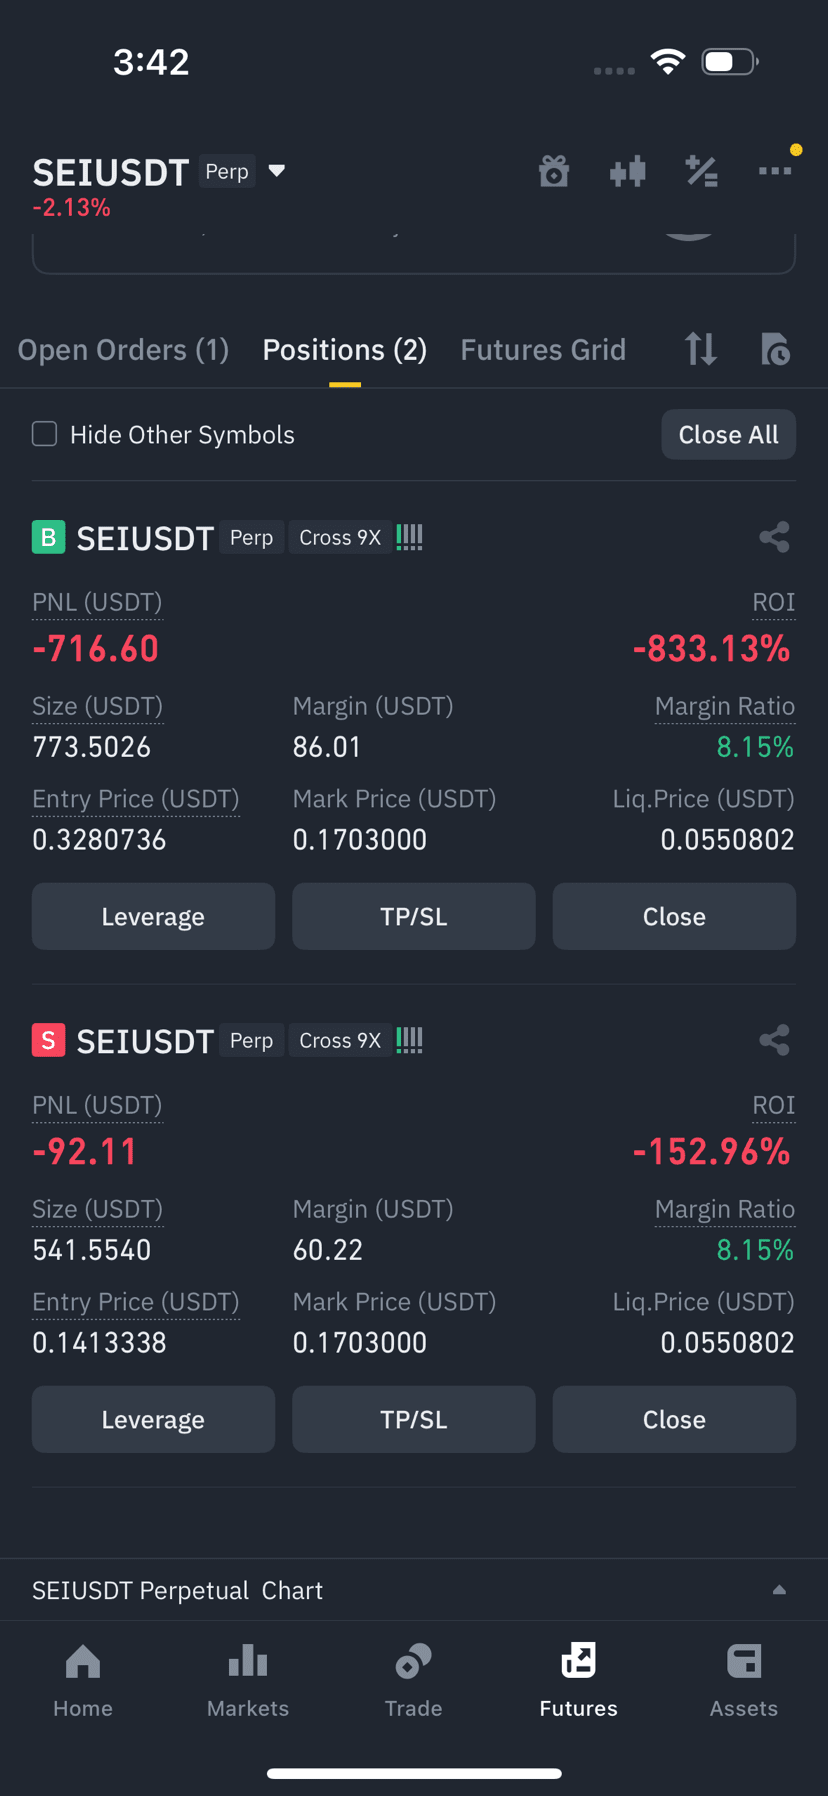The width and height of the screenshot is (828, 1796).
Task: Open the Assets bottom tab
Action: click(x=743, y=1680)
